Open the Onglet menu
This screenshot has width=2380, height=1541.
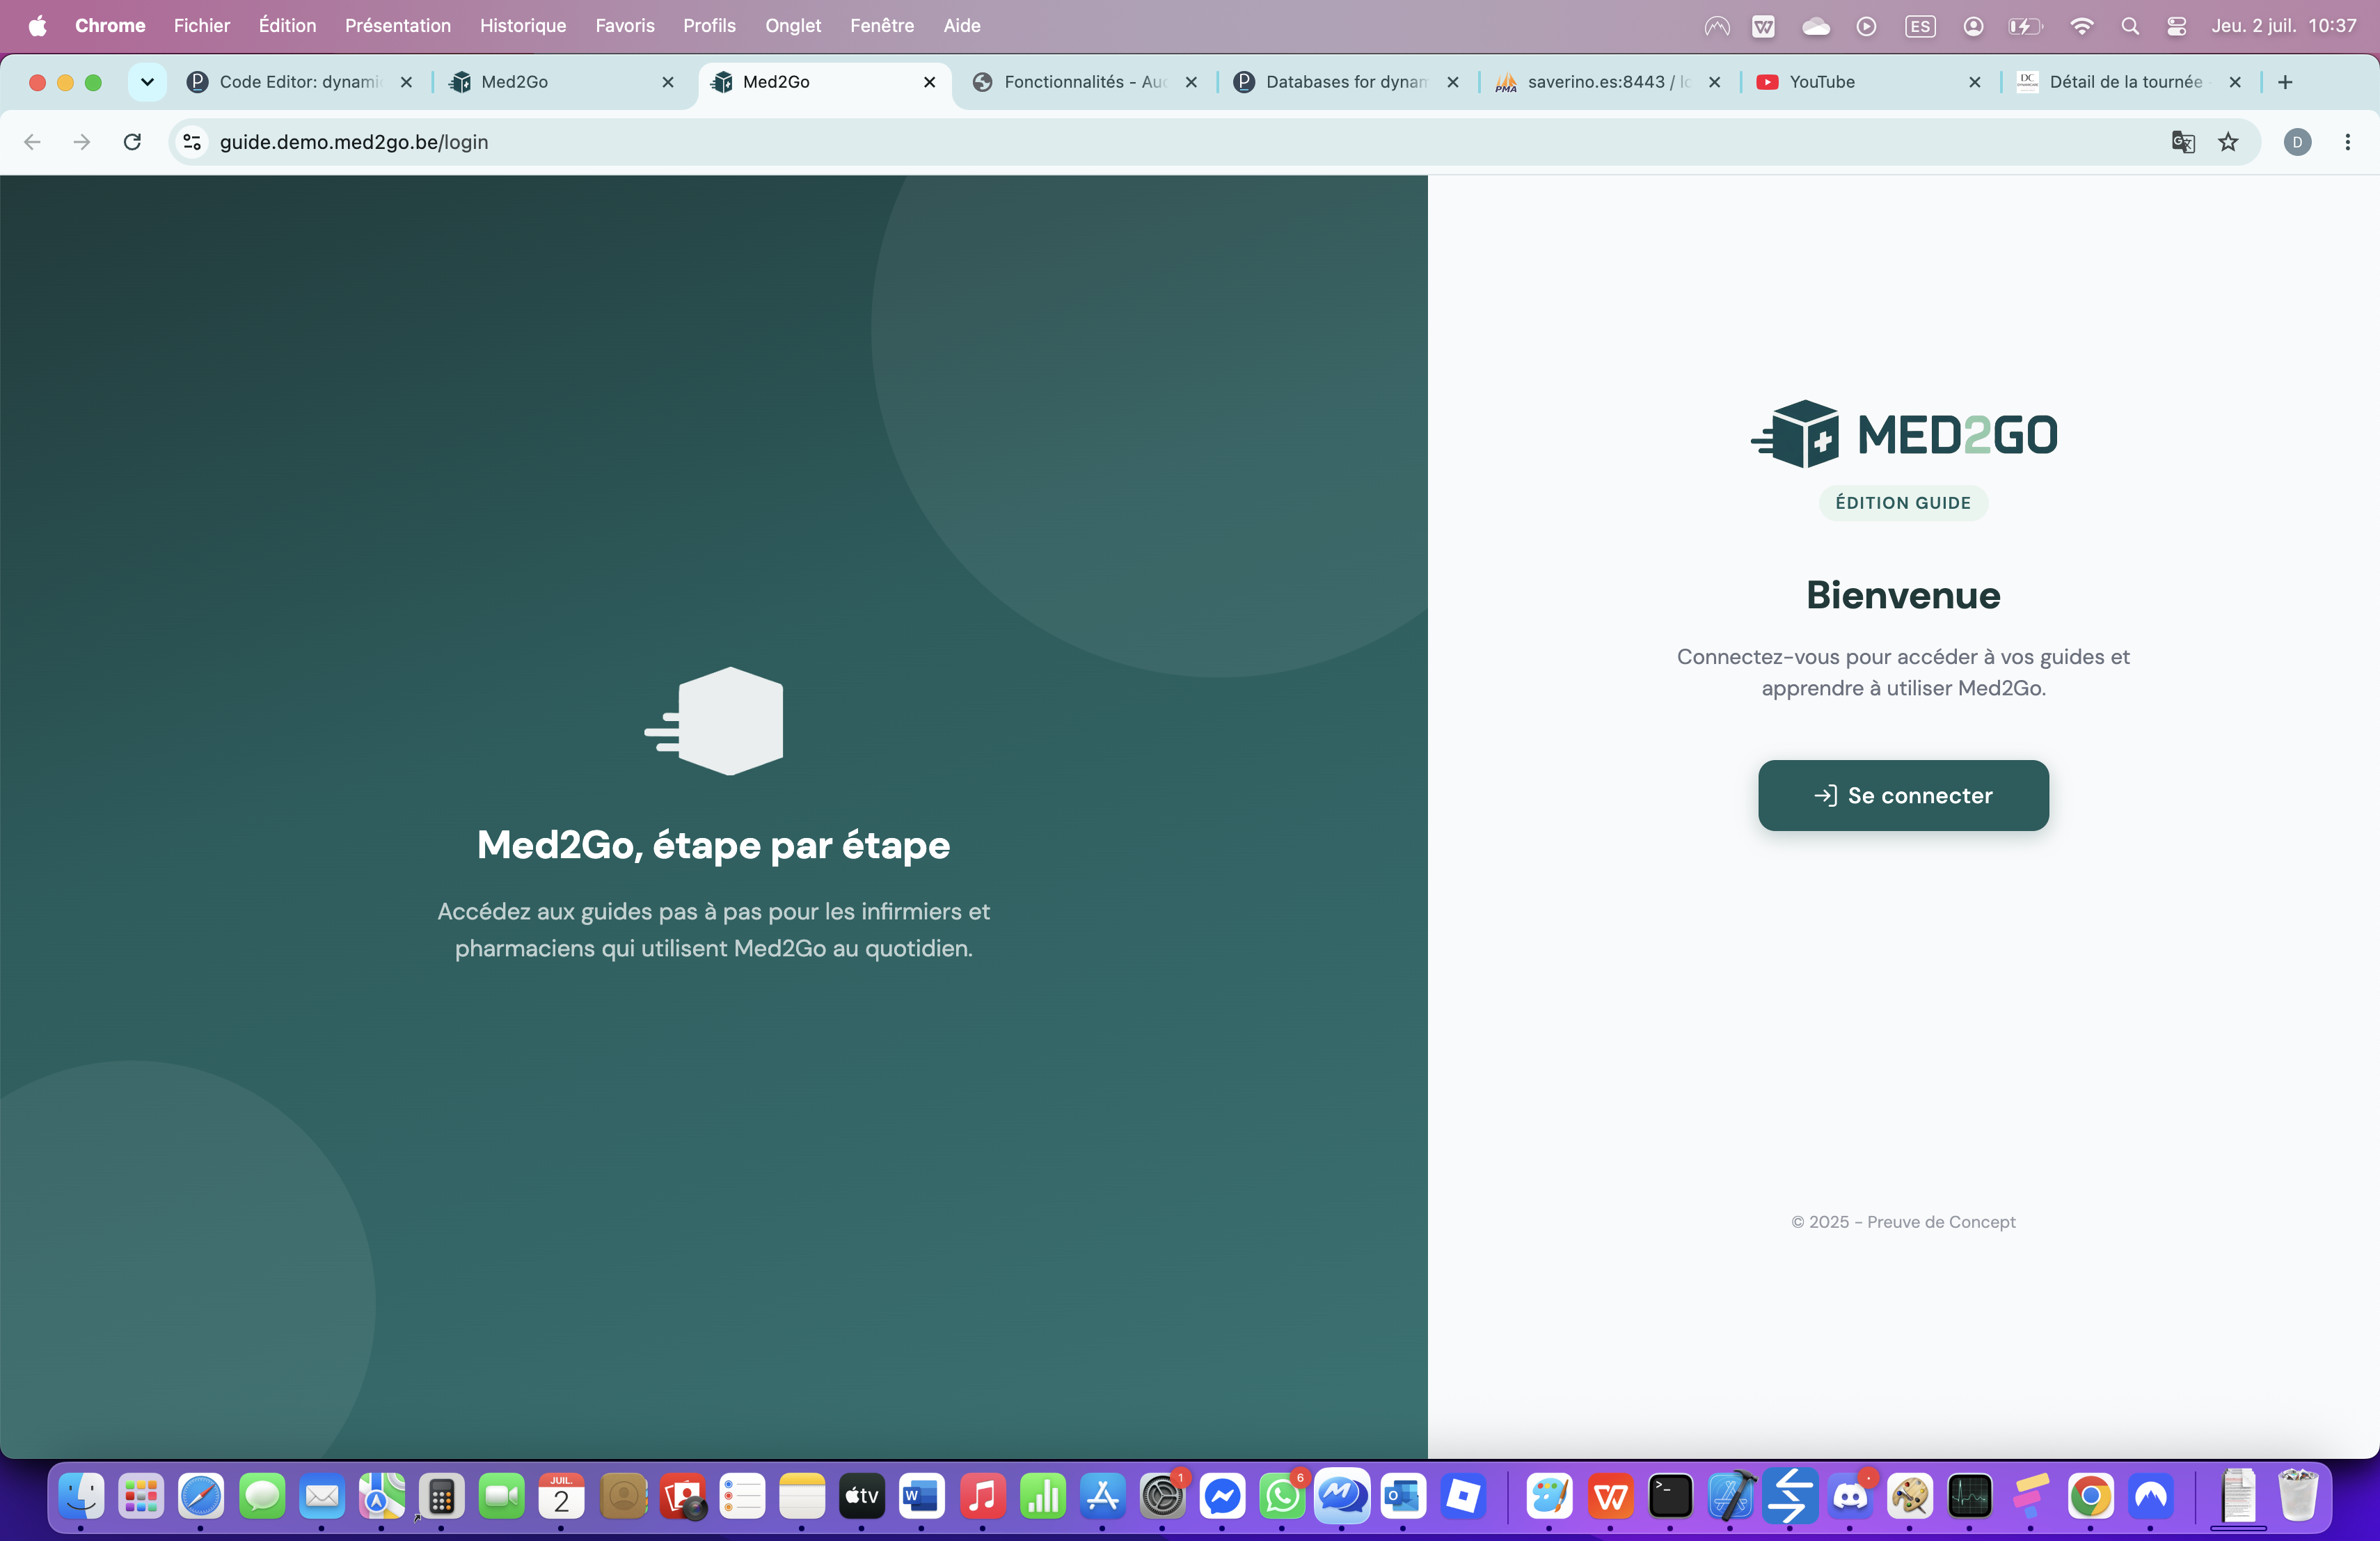pos(793,26)
